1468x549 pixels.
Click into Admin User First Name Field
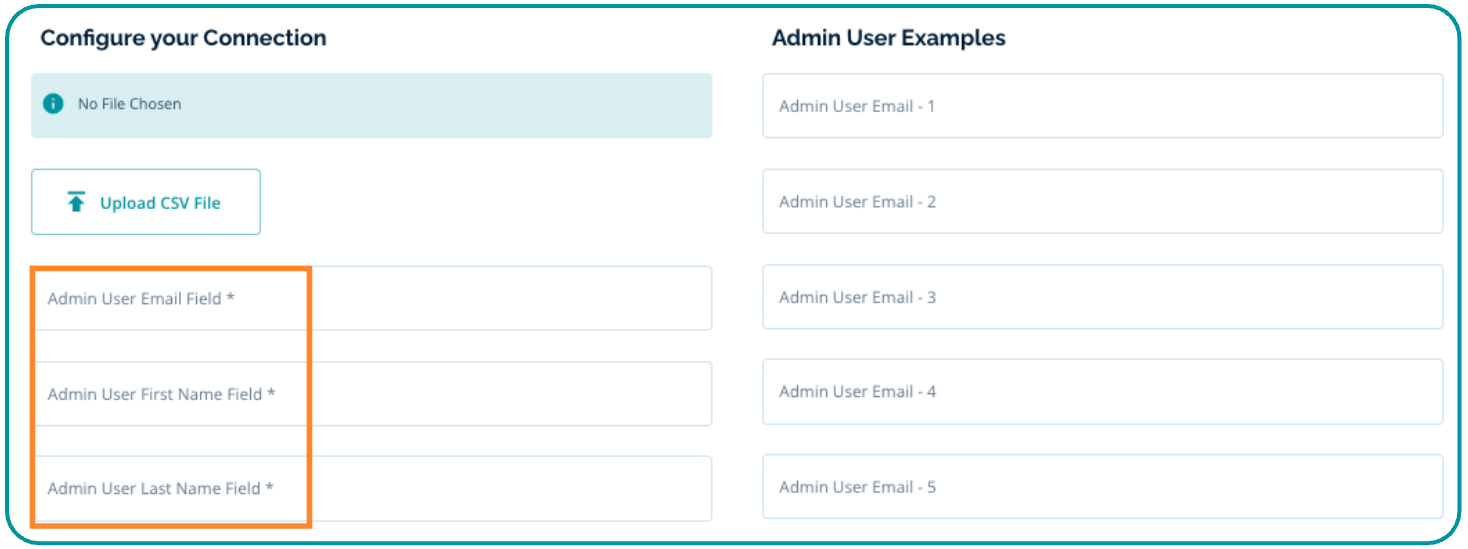pos(371,394)
